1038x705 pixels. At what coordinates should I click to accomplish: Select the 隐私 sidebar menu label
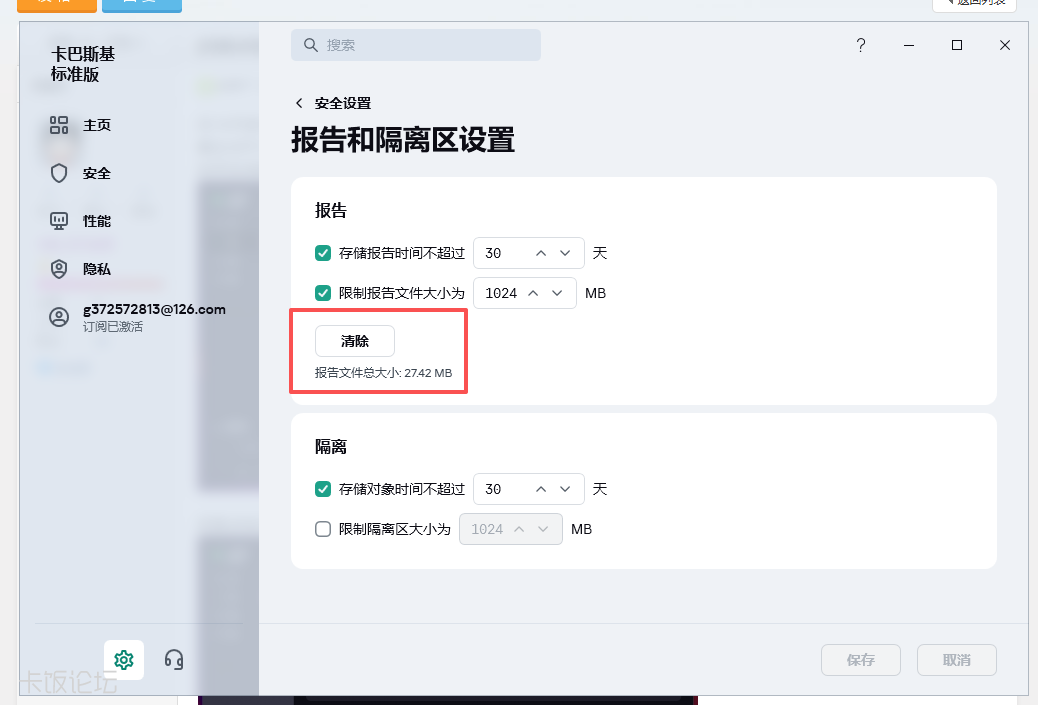(x=97, y=269)
